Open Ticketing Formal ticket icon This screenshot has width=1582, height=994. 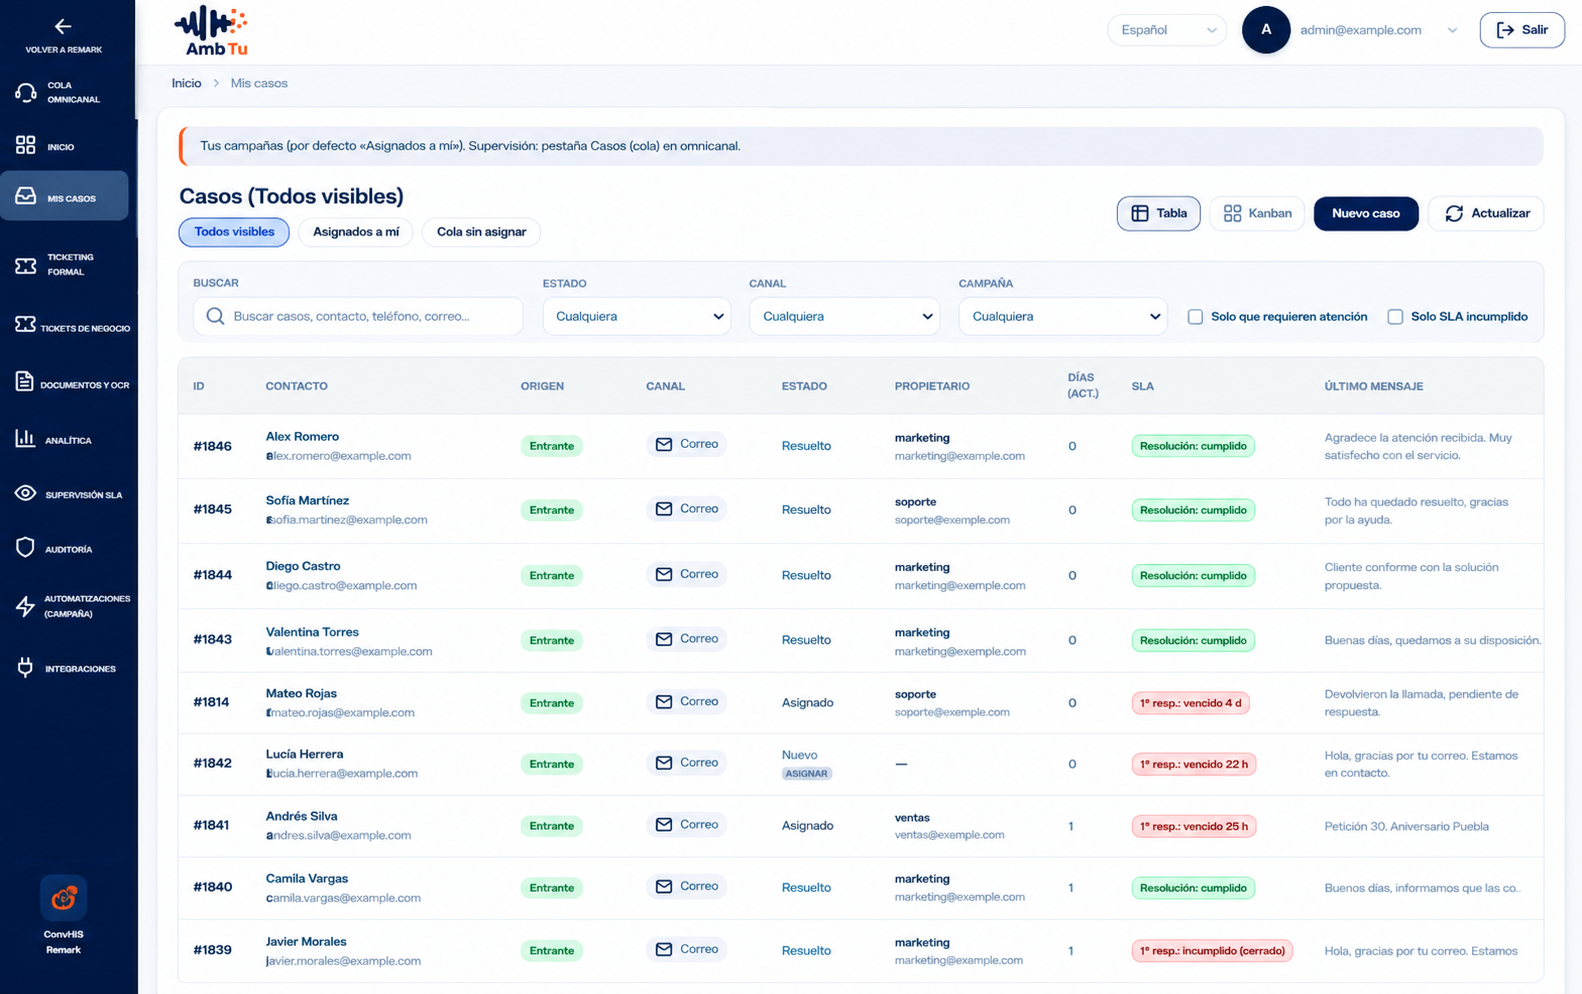[x=26, y=265]
